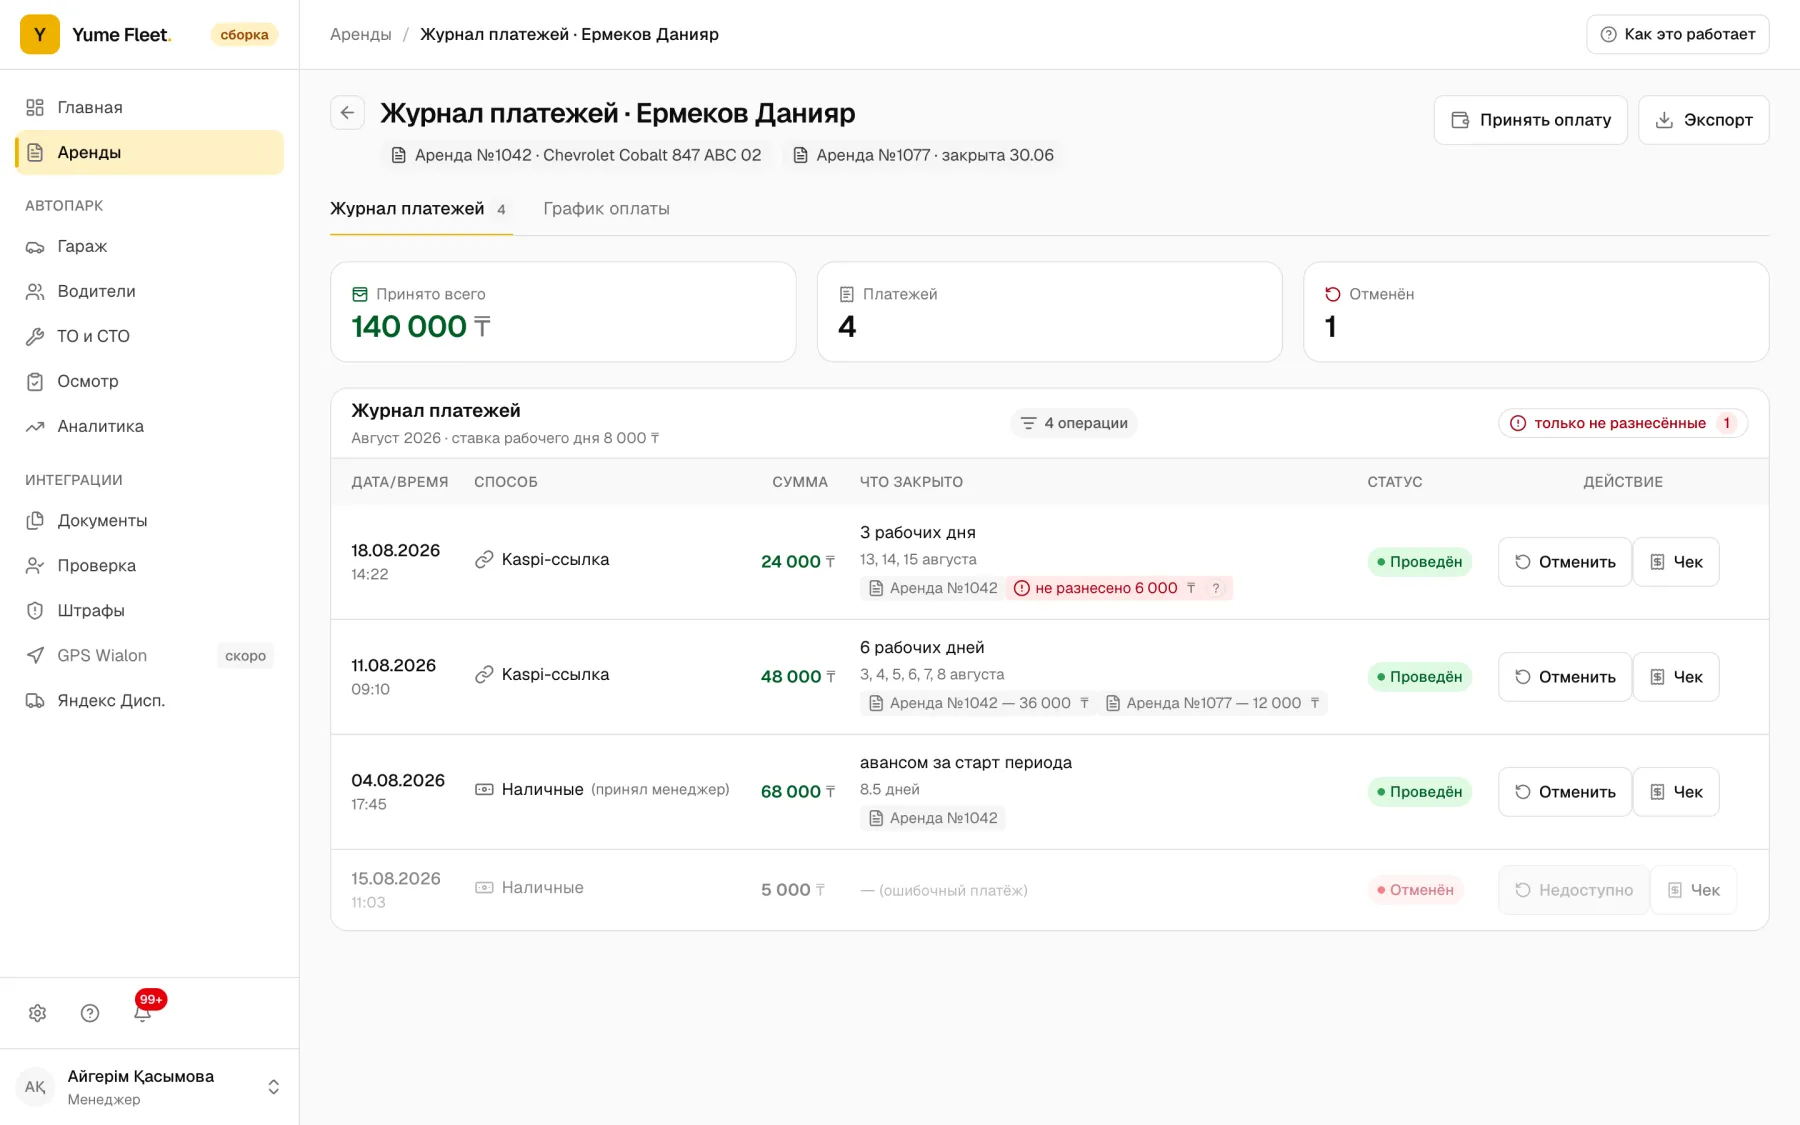Open Штрафы integration
Viewport: 1800px width, 1125px height.
(x=150, y=610)
